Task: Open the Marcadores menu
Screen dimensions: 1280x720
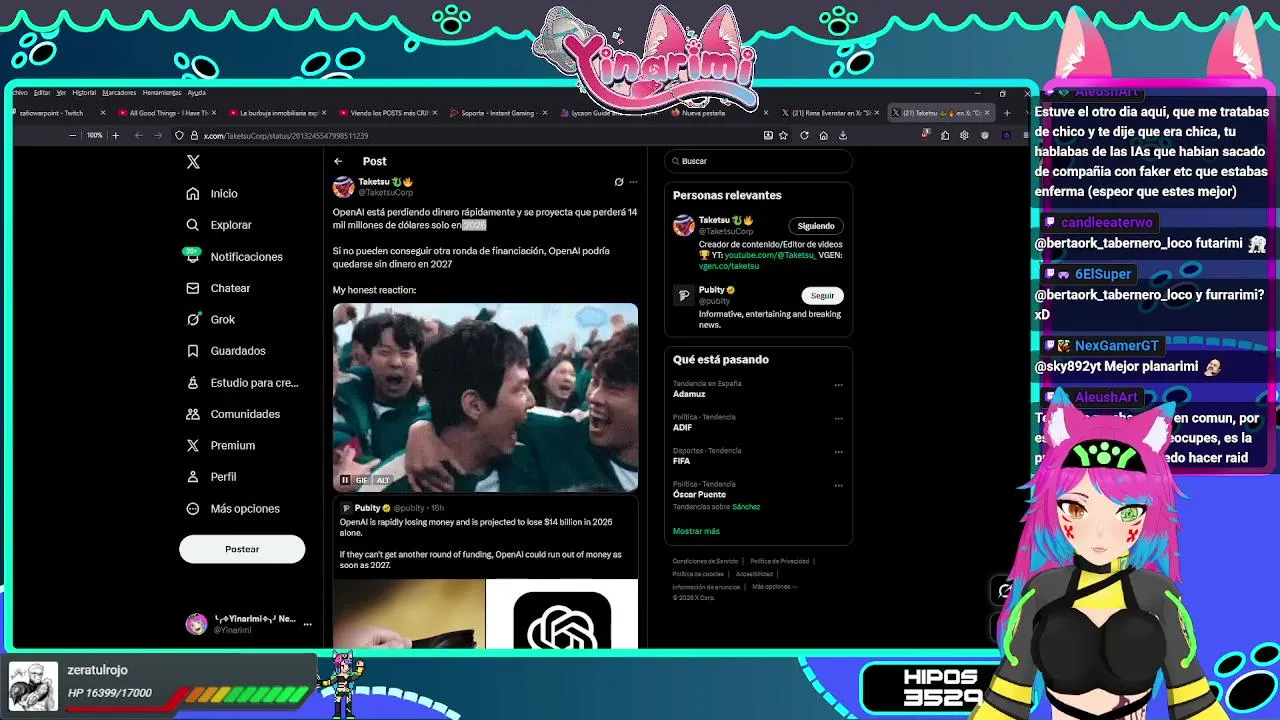Action: click(x=119, y=93)
